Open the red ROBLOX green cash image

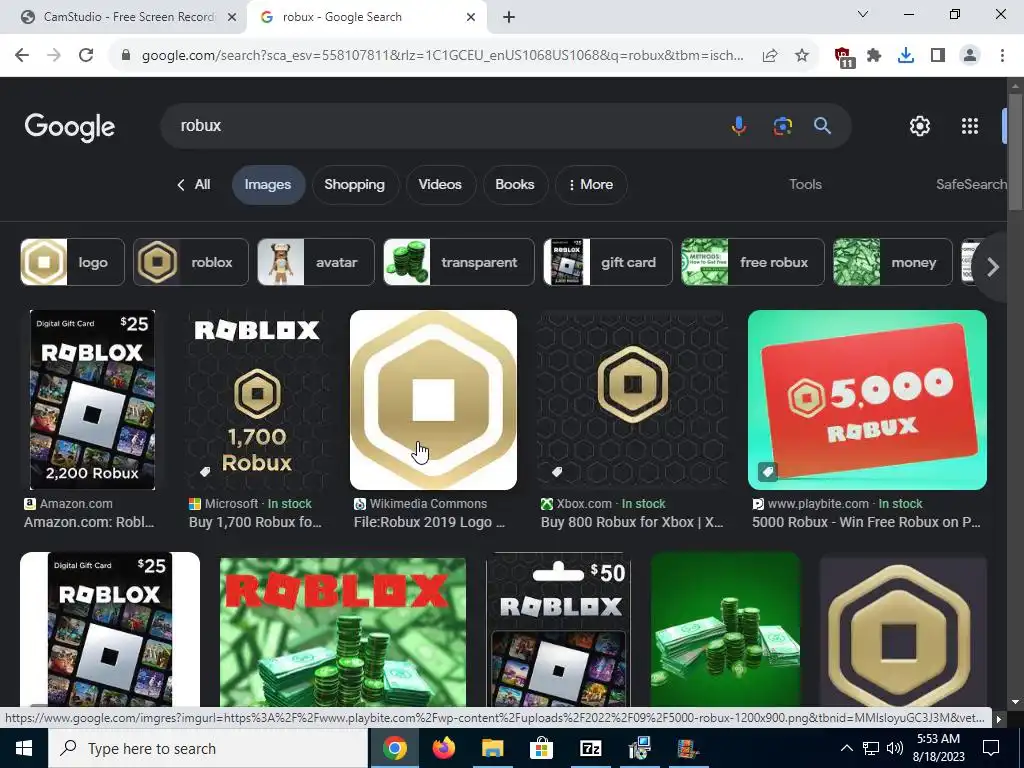[343, 631]
